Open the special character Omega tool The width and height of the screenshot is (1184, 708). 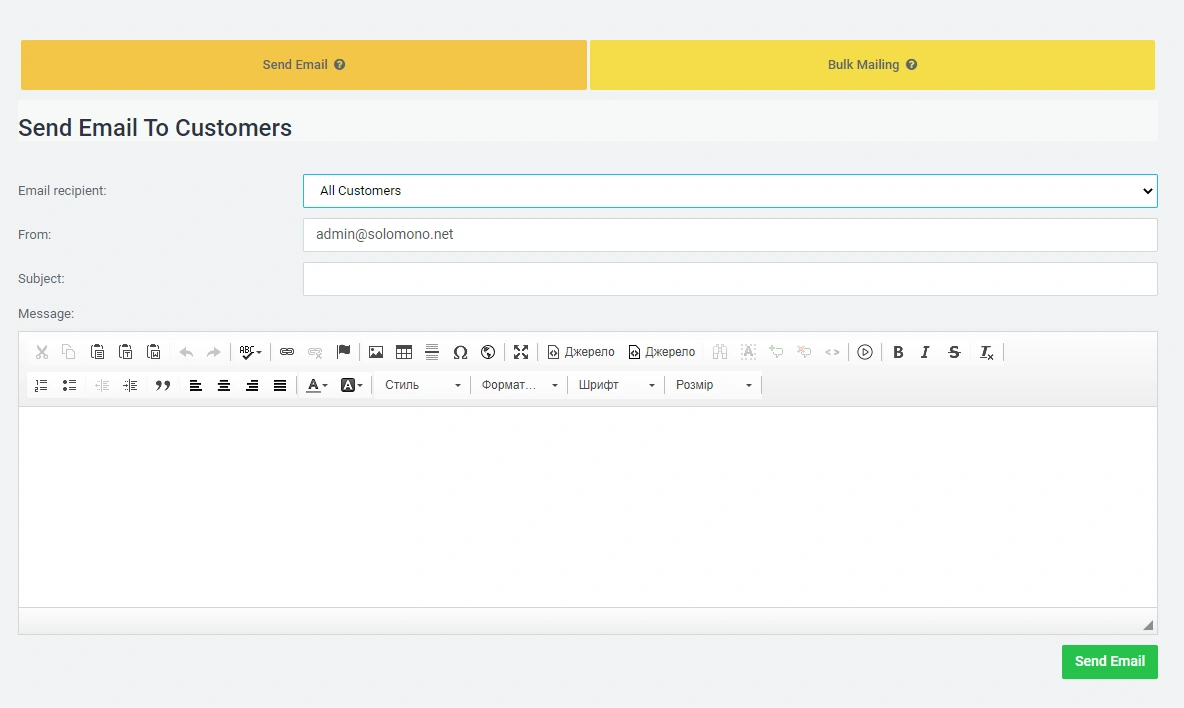pos(460,352)
